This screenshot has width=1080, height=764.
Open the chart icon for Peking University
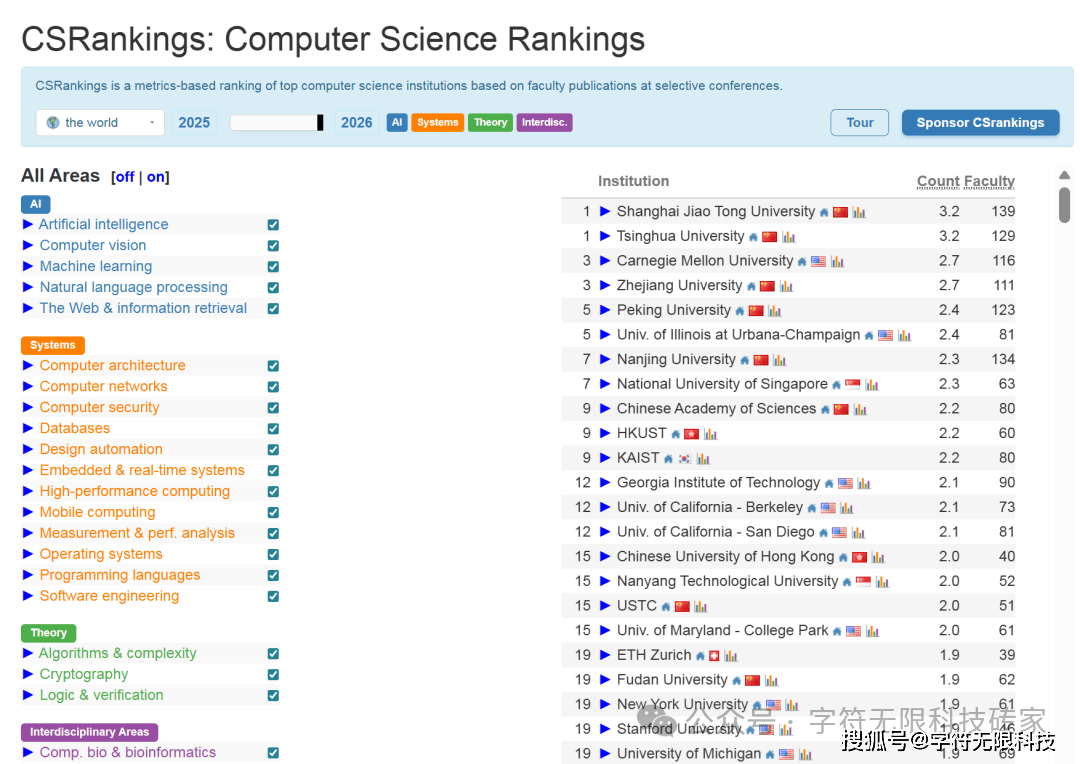[x=774, y=311]
